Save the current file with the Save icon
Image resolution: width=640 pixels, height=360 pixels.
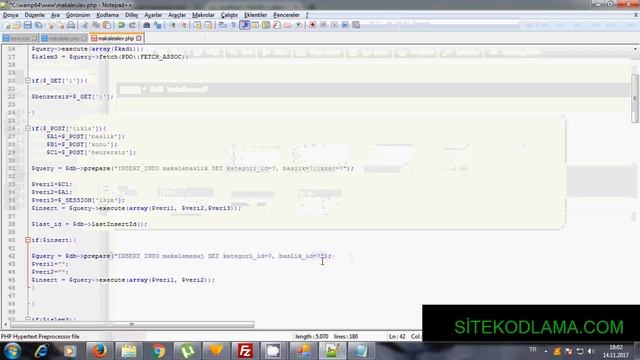click(27, 25)
